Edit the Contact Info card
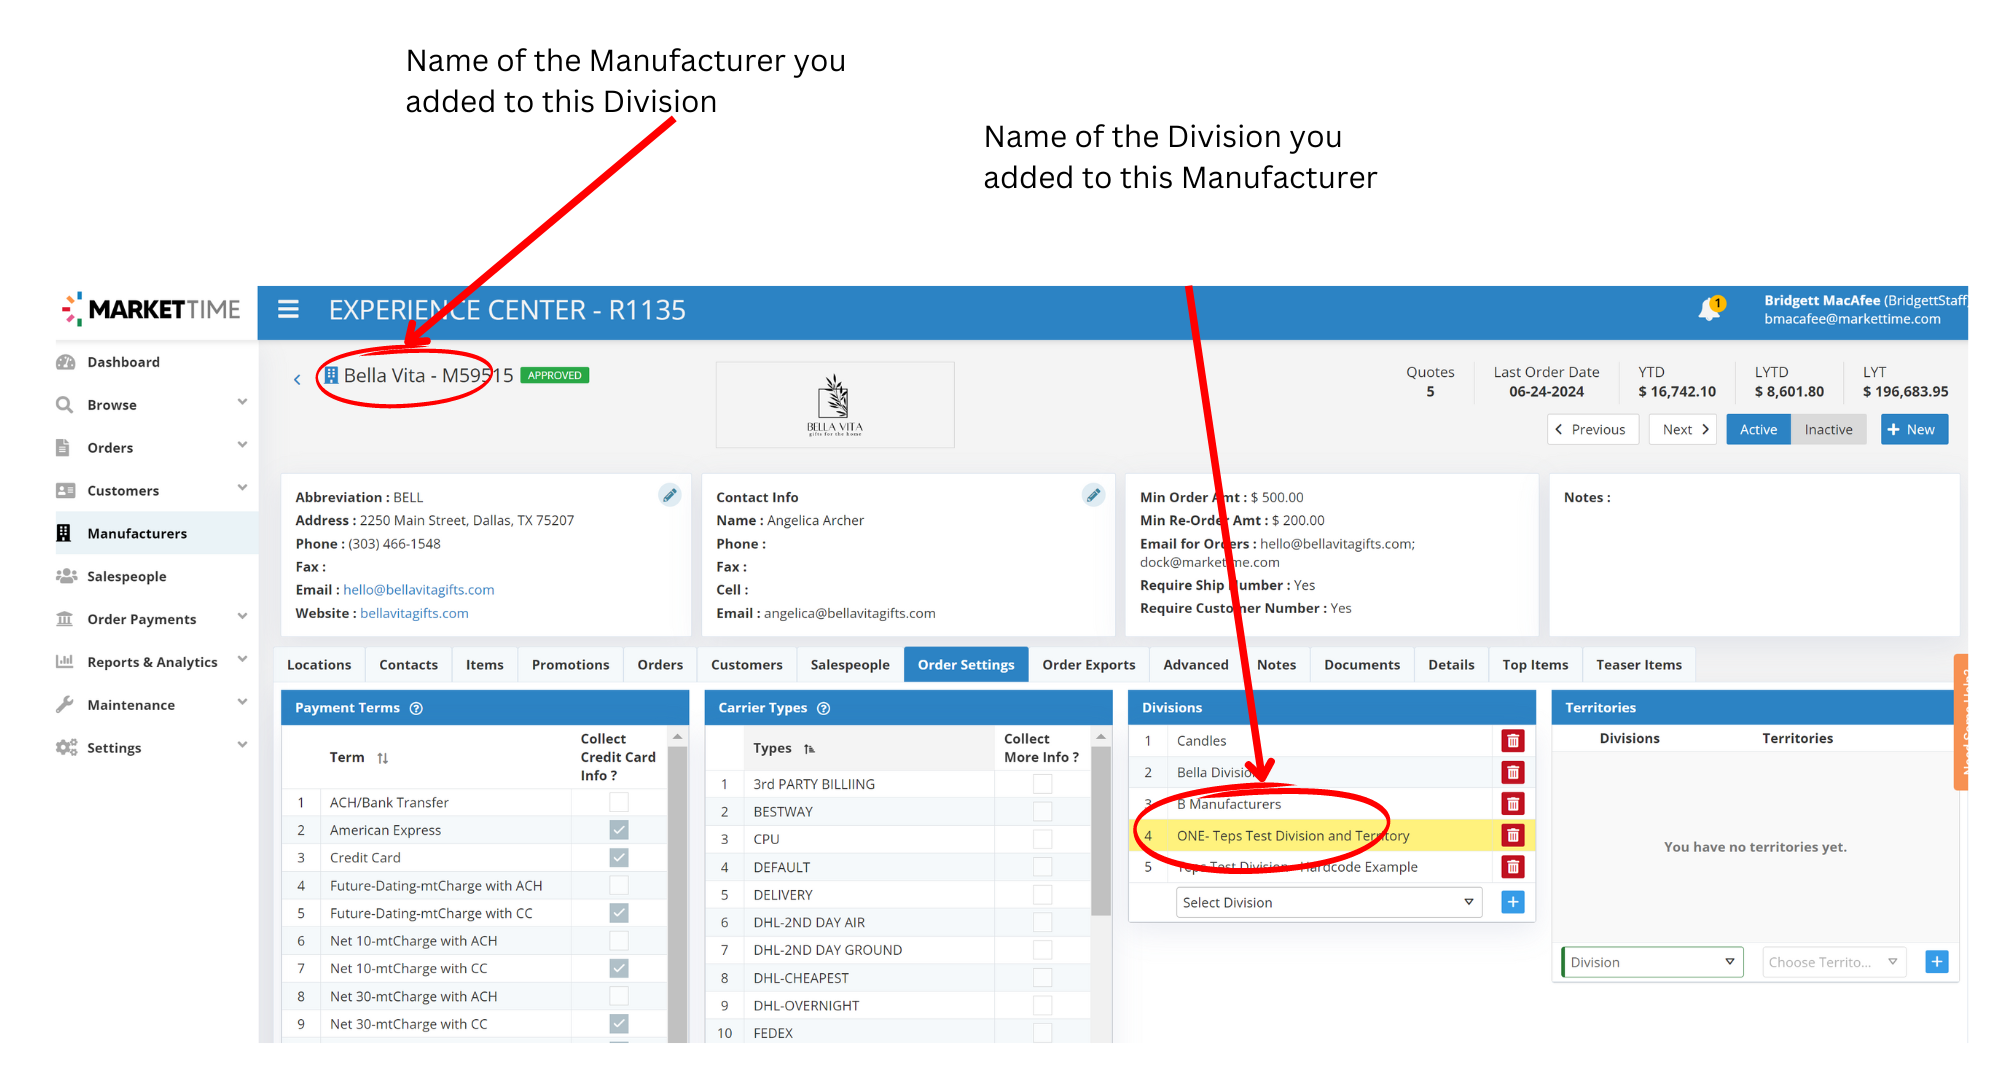The width and height of the screenshot is (2000, 1092). [1094, 495]
